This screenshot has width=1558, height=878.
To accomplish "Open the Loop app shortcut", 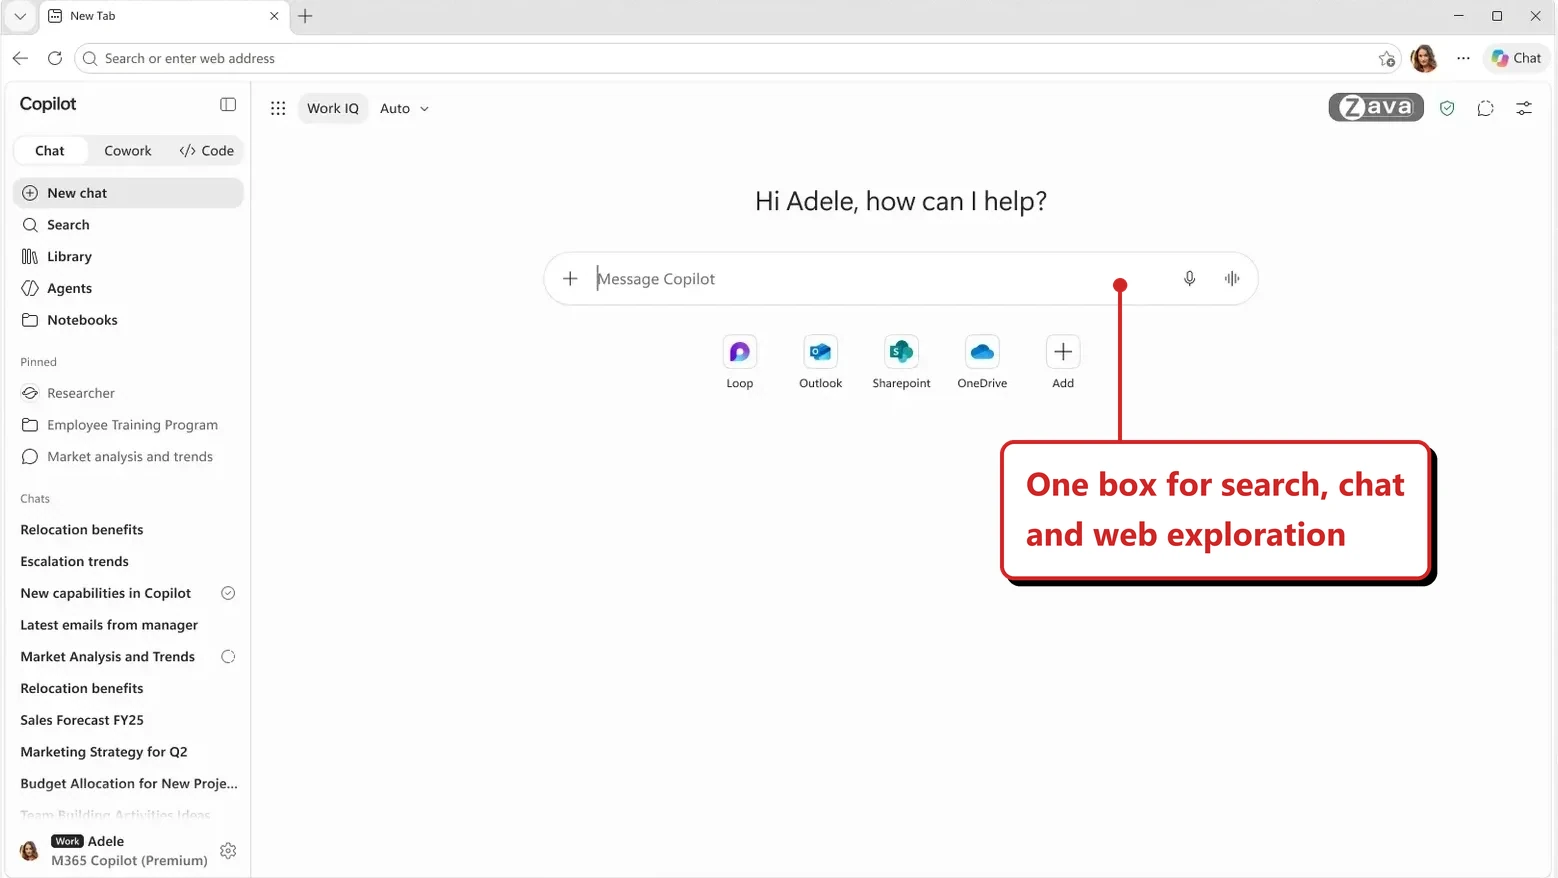I will click(740, 362).
